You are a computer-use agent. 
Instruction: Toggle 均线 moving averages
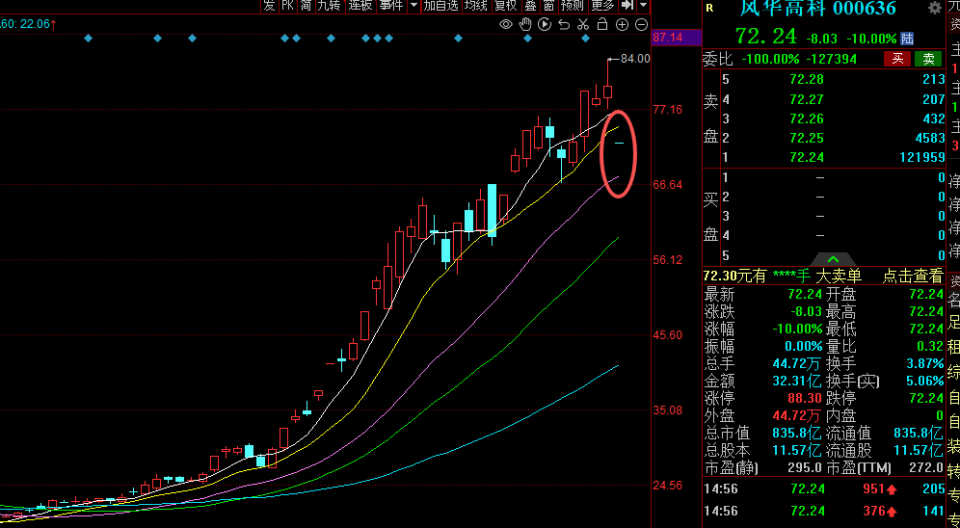click(476, 6)
